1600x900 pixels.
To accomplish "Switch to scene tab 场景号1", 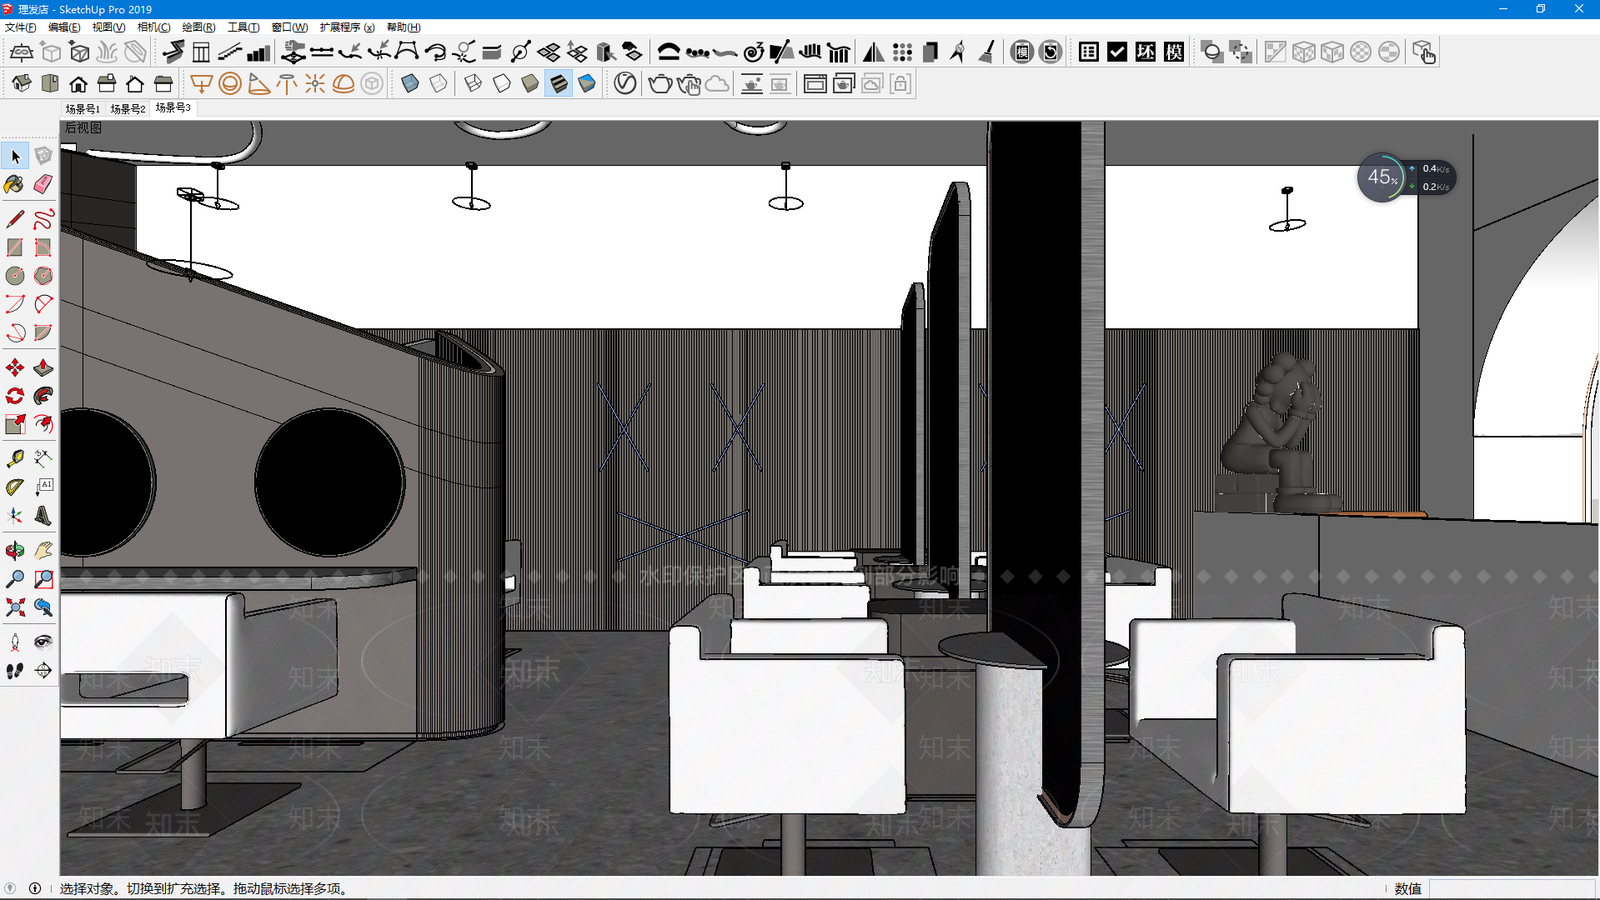I will point(83,109).
